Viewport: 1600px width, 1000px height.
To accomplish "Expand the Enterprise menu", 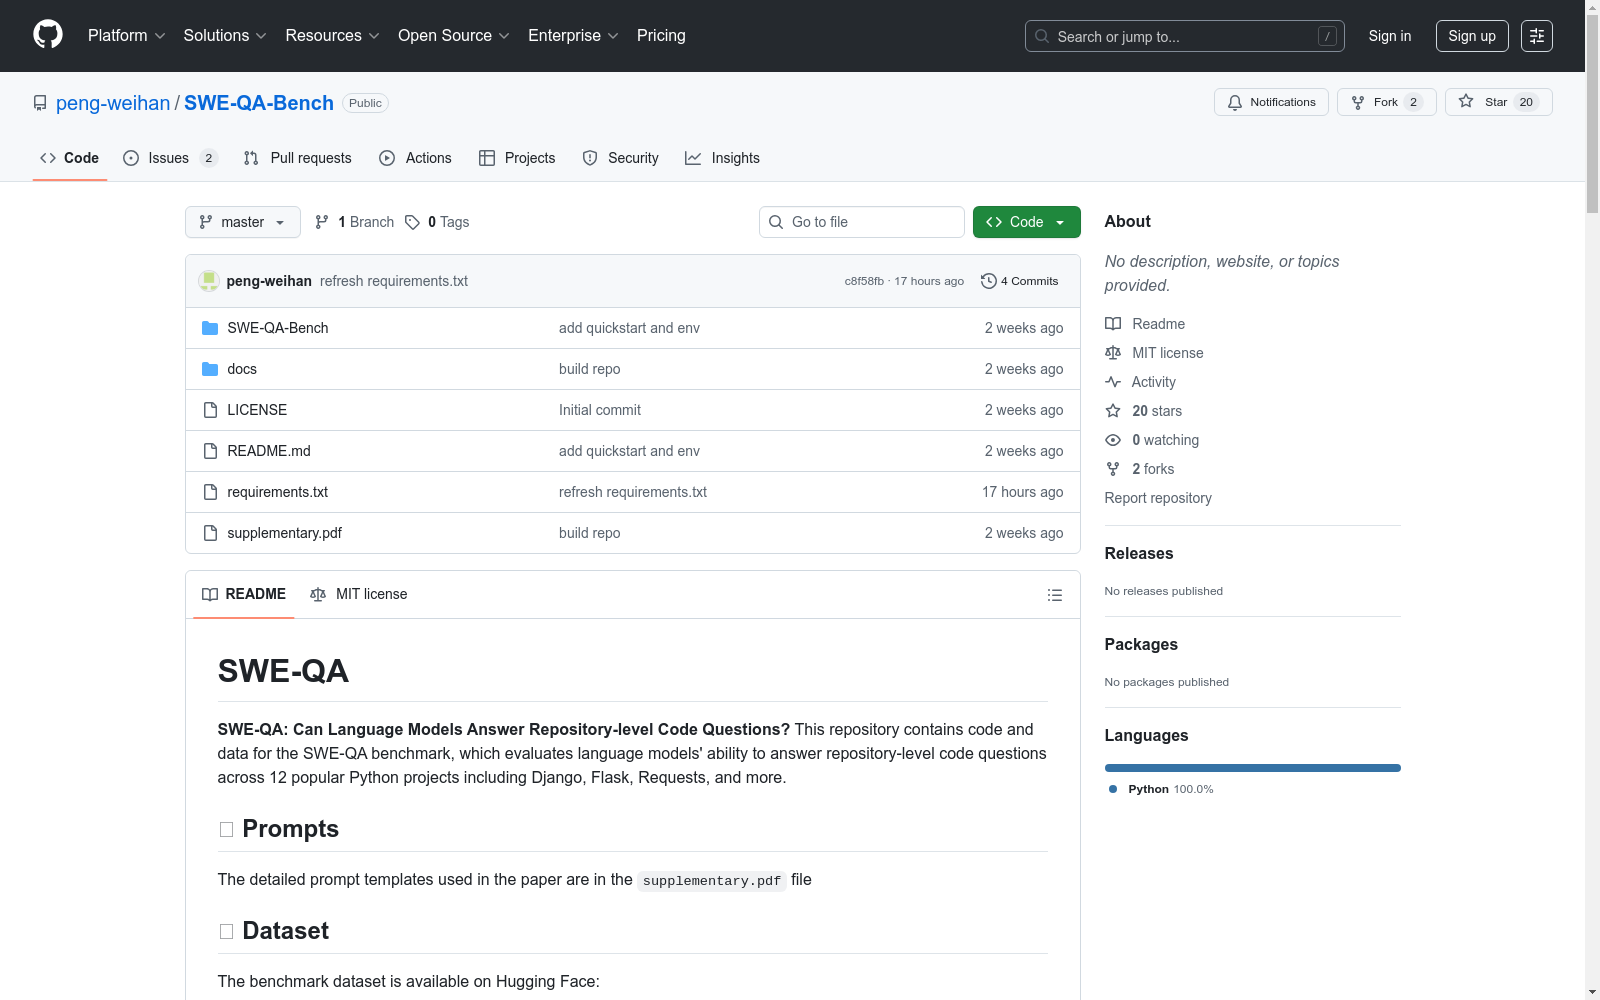I will pos(573,36).
